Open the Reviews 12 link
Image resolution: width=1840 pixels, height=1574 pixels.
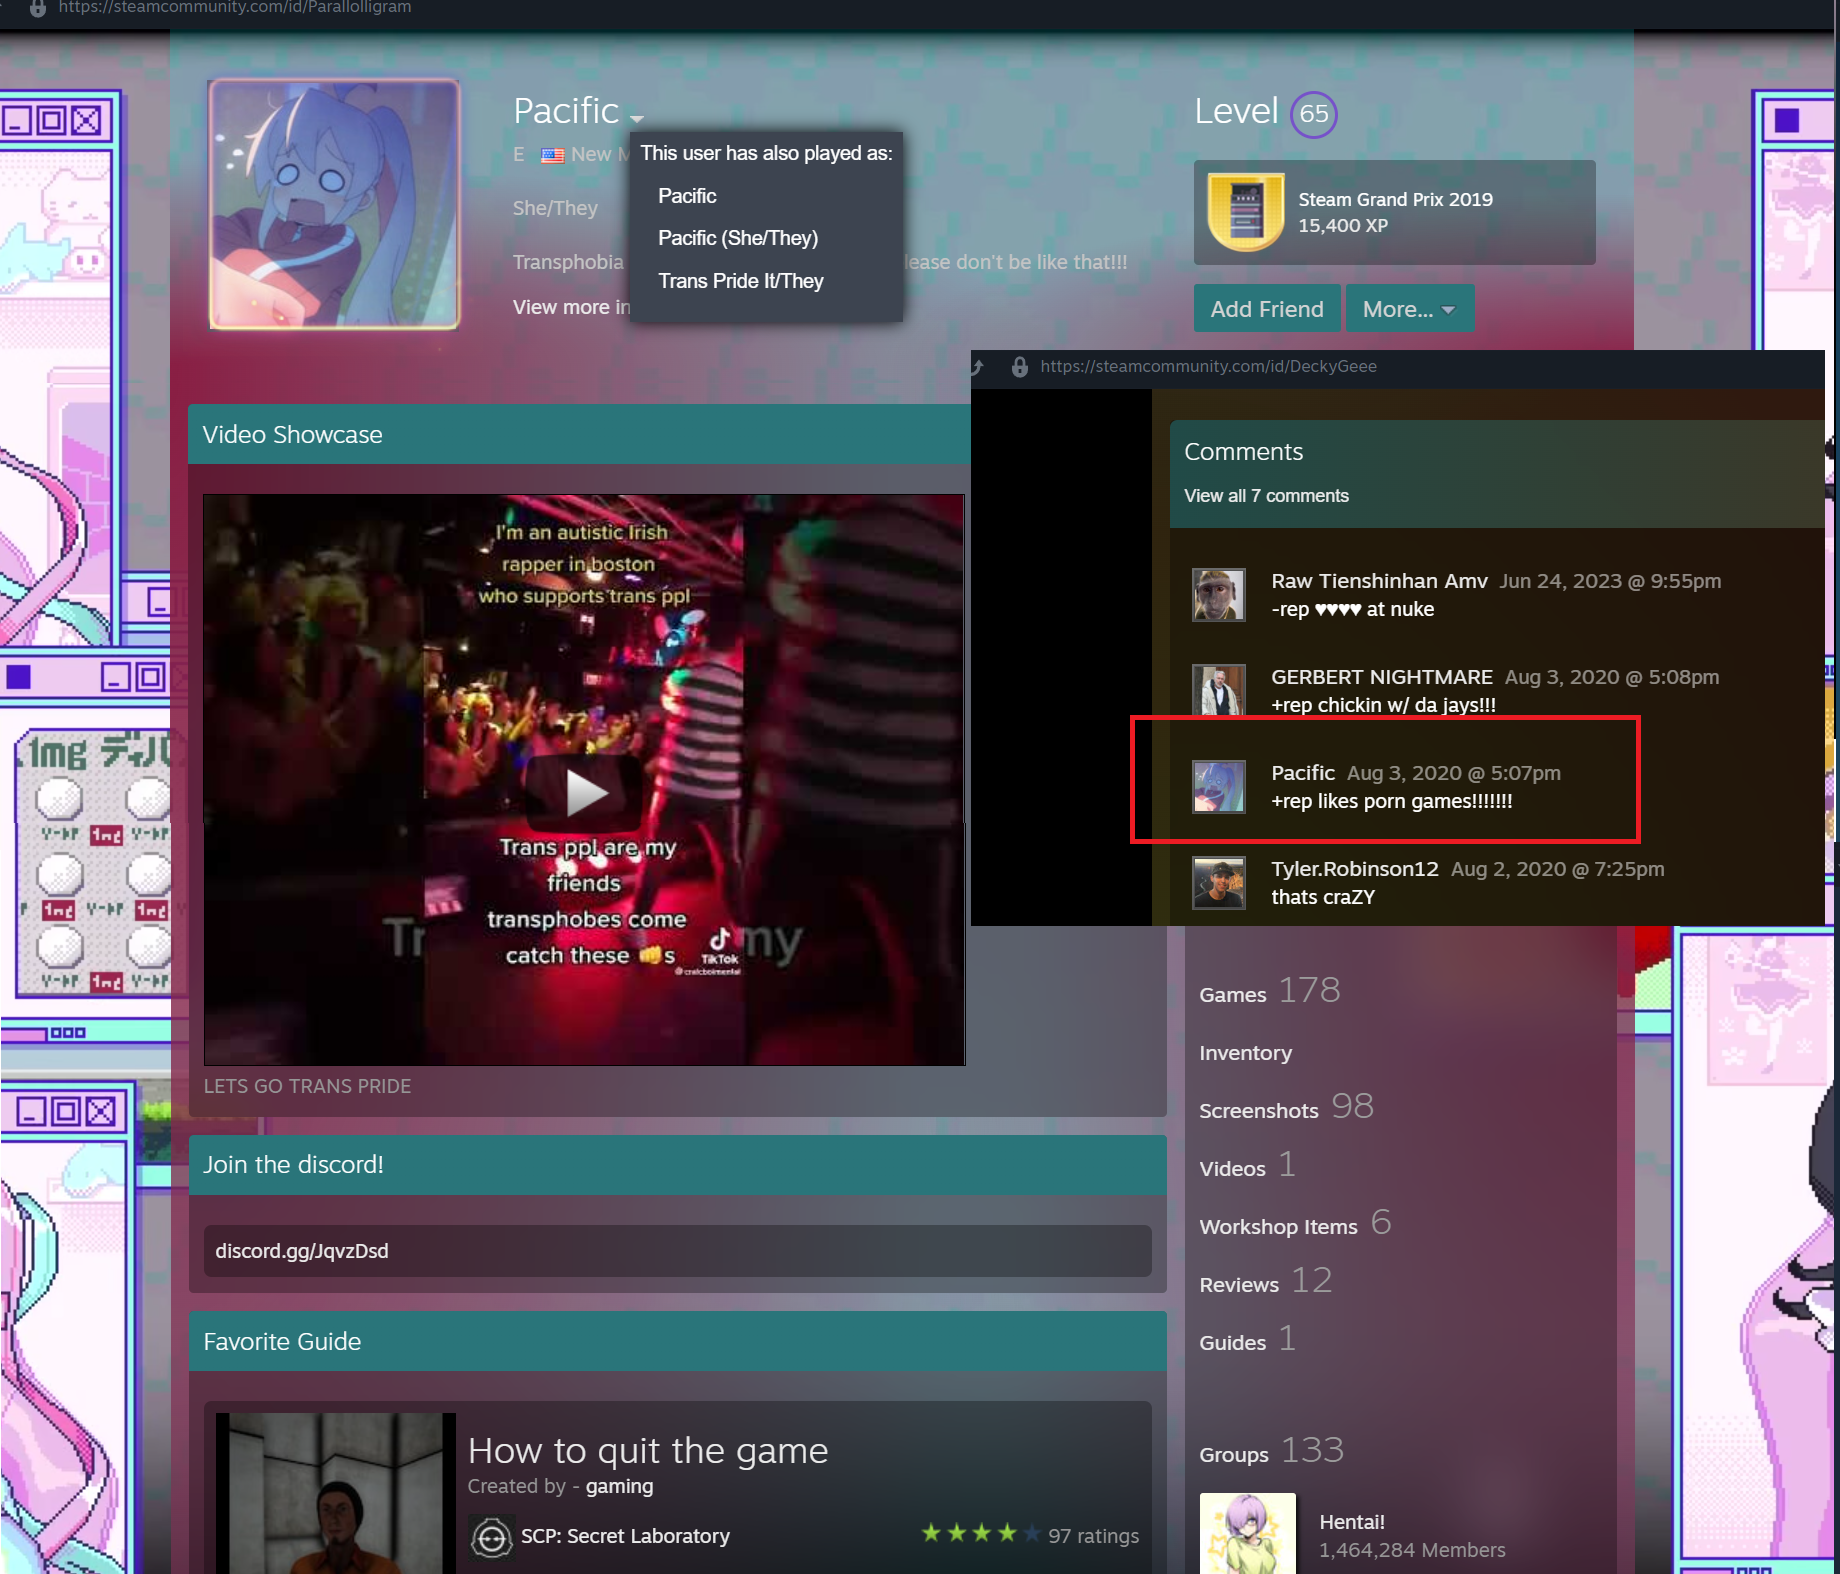(x=1265, y=1281)
